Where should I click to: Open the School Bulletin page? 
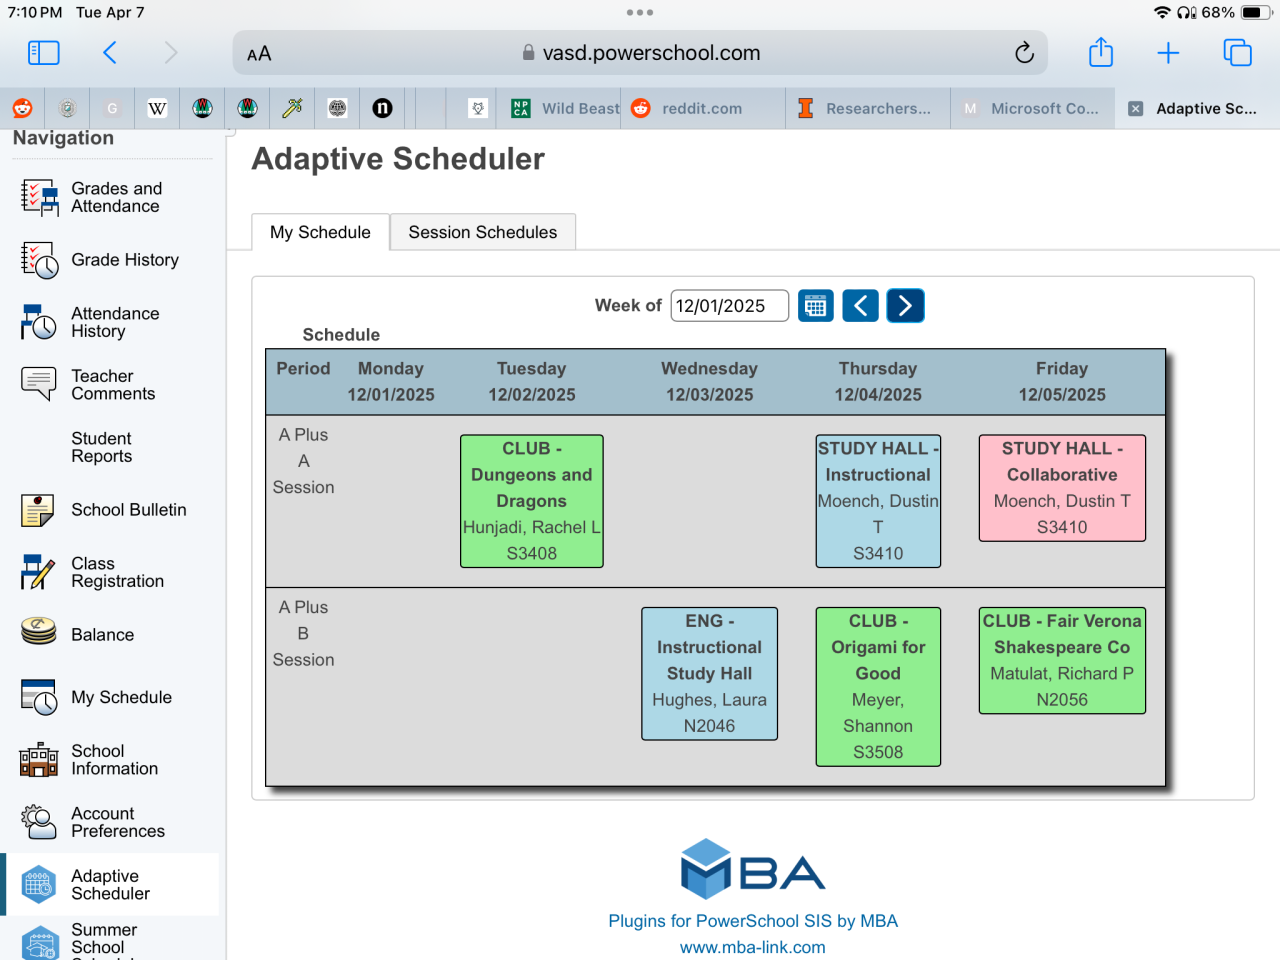click(x=128, y=510)
